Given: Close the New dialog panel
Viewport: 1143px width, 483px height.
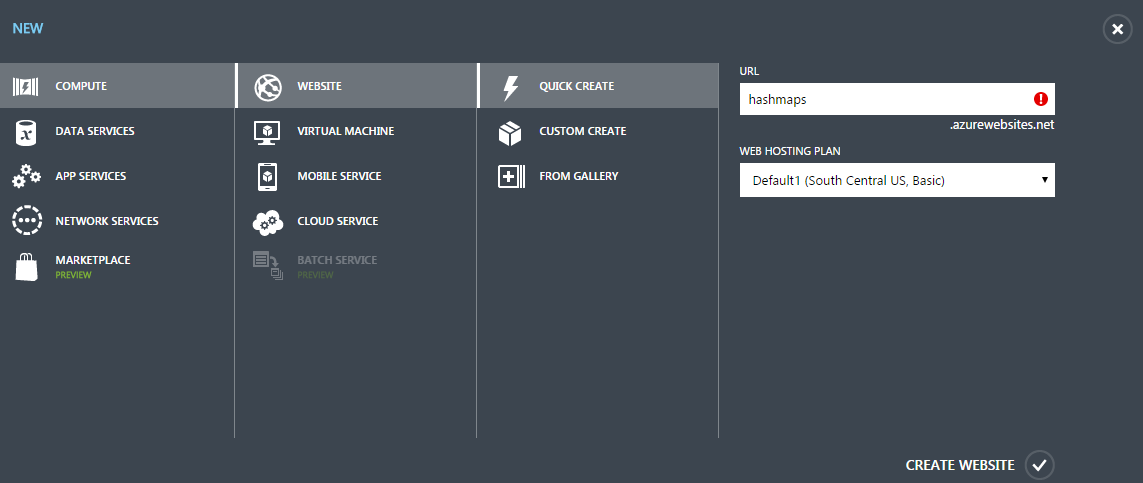Looking at the screenshot, I should pyautogui.click(x=1117, y=29).
